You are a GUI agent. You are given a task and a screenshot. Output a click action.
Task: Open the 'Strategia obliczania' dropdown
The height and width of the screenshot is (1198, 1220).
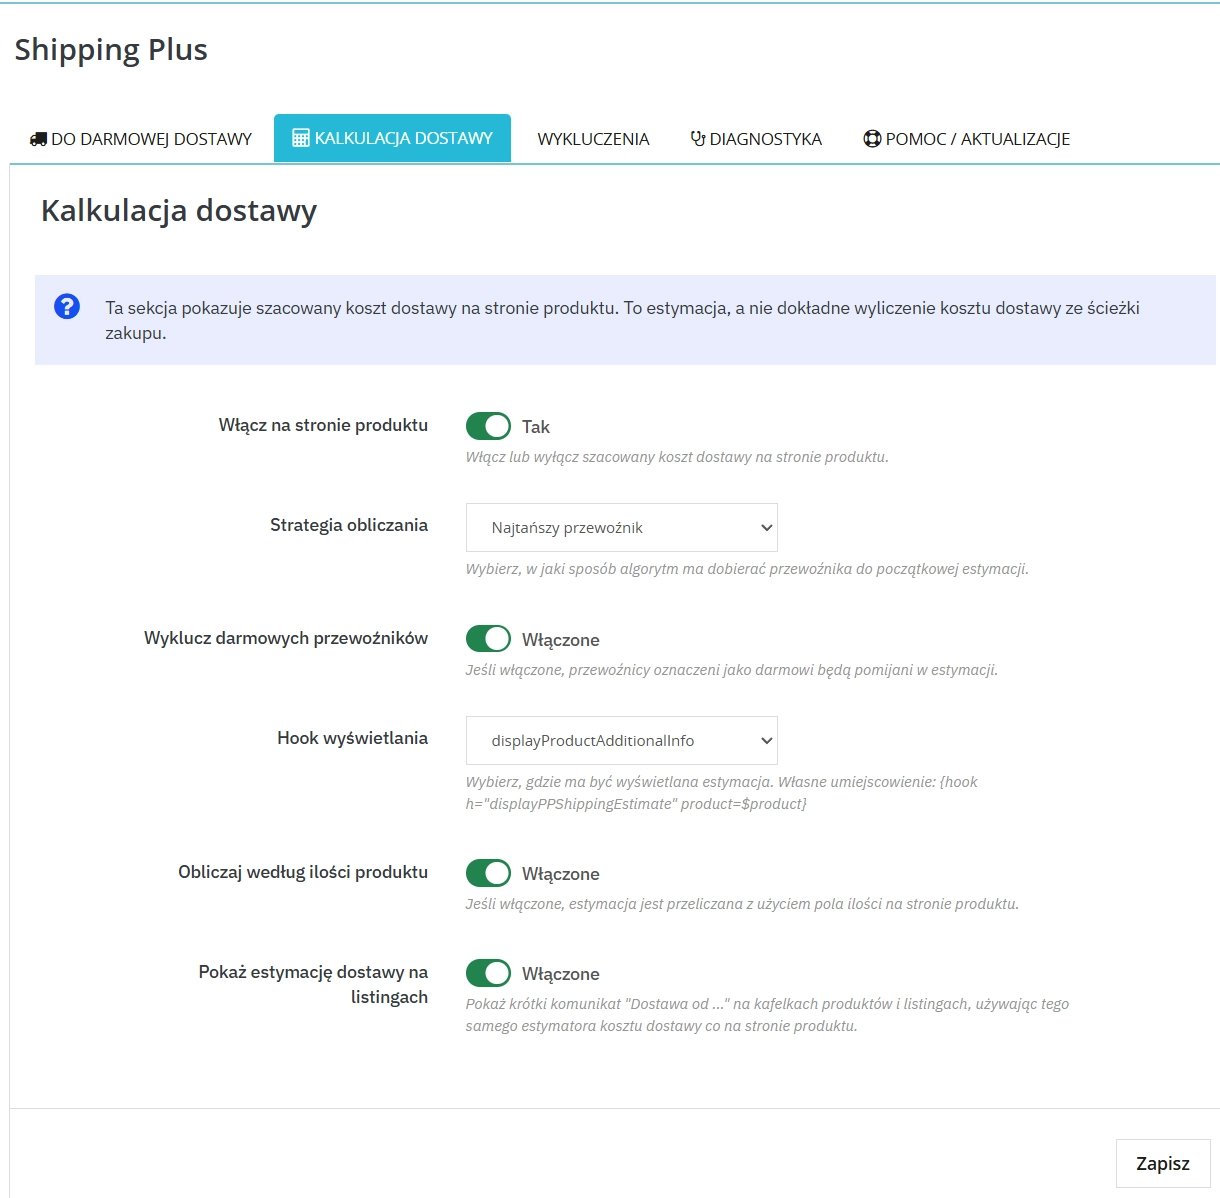(x=620, y=527)
